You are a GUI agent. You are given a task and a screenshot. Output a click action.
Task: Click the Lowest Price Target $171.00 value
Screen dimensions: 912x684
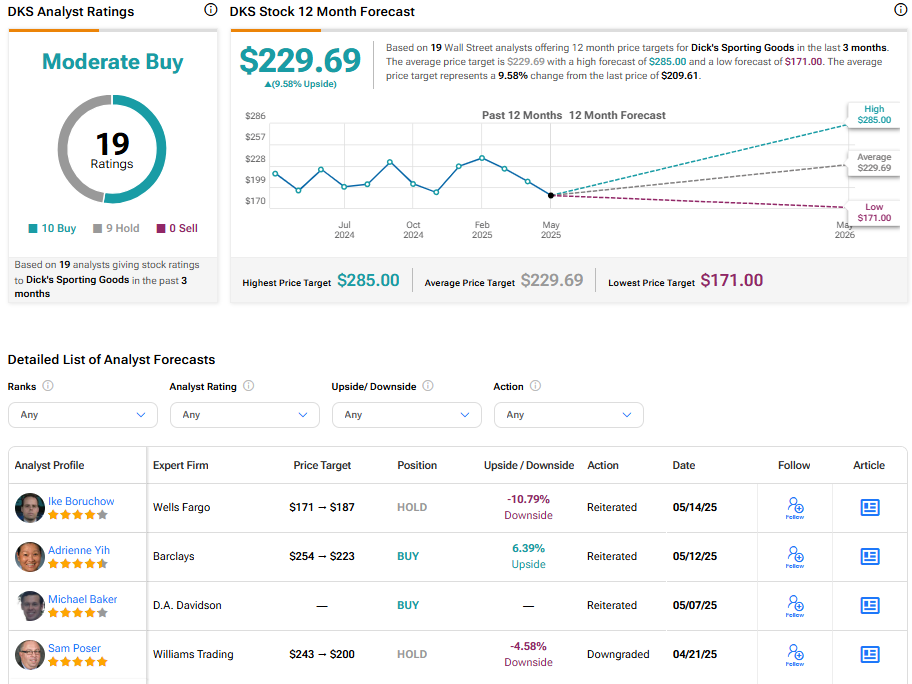732,280
